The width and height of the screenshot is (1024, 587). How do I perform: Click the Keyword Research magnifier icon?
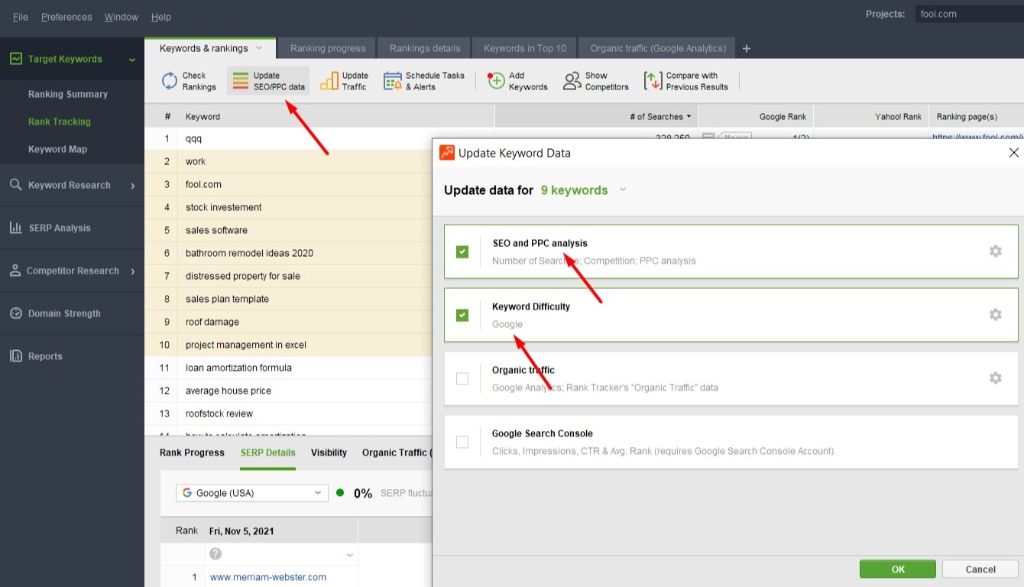click(x=16, y=185)
